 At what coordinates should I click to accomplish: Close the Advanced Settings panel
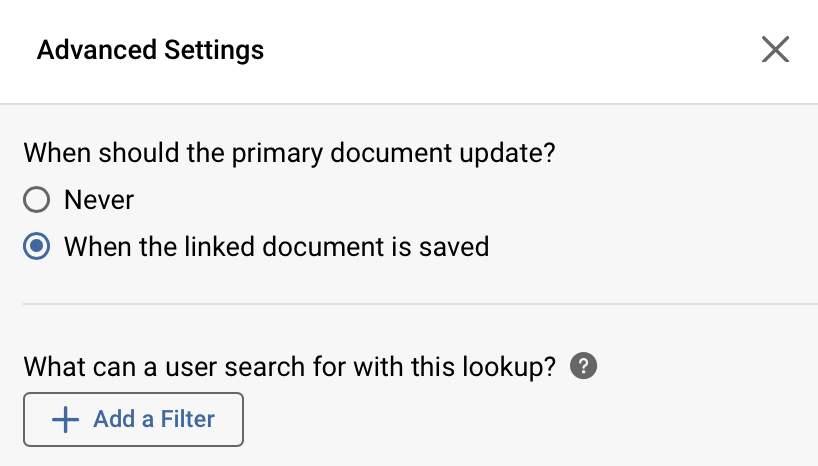(x=775, y=50)
